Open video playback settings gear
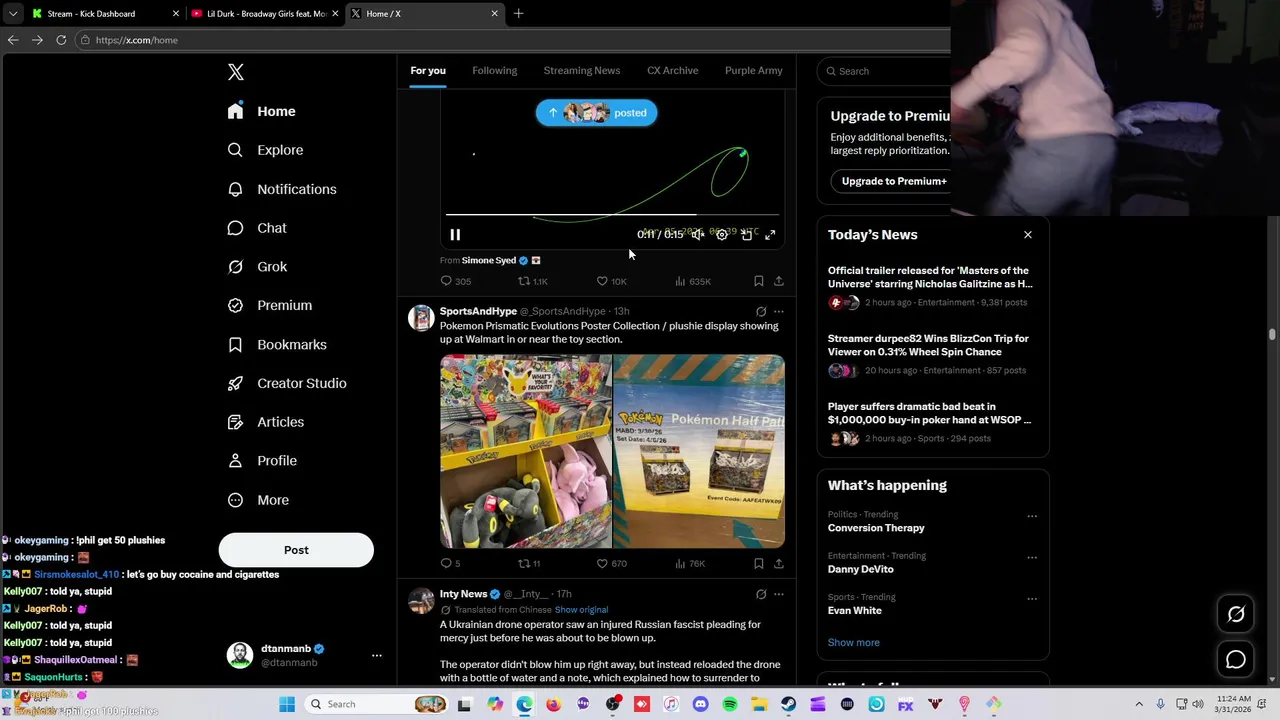 (722, 234)
